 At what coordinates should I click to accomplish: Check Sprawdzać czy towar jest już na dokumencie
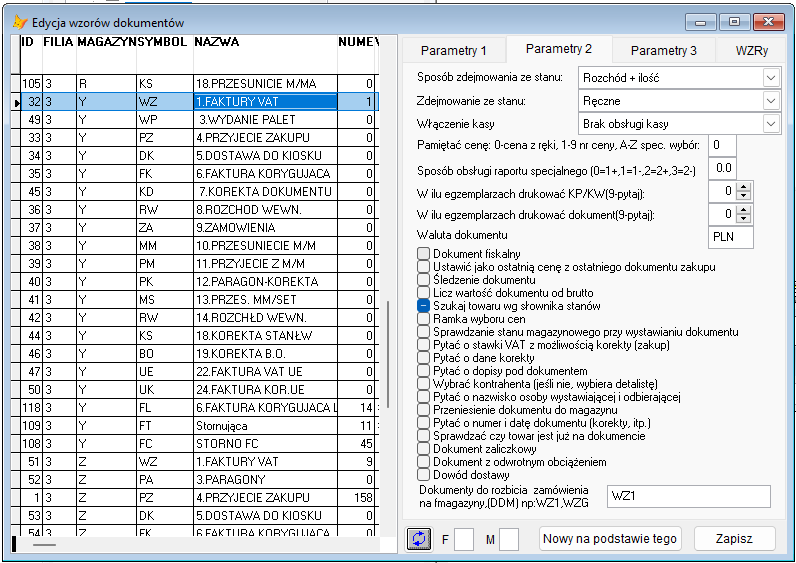pos(423,436)
